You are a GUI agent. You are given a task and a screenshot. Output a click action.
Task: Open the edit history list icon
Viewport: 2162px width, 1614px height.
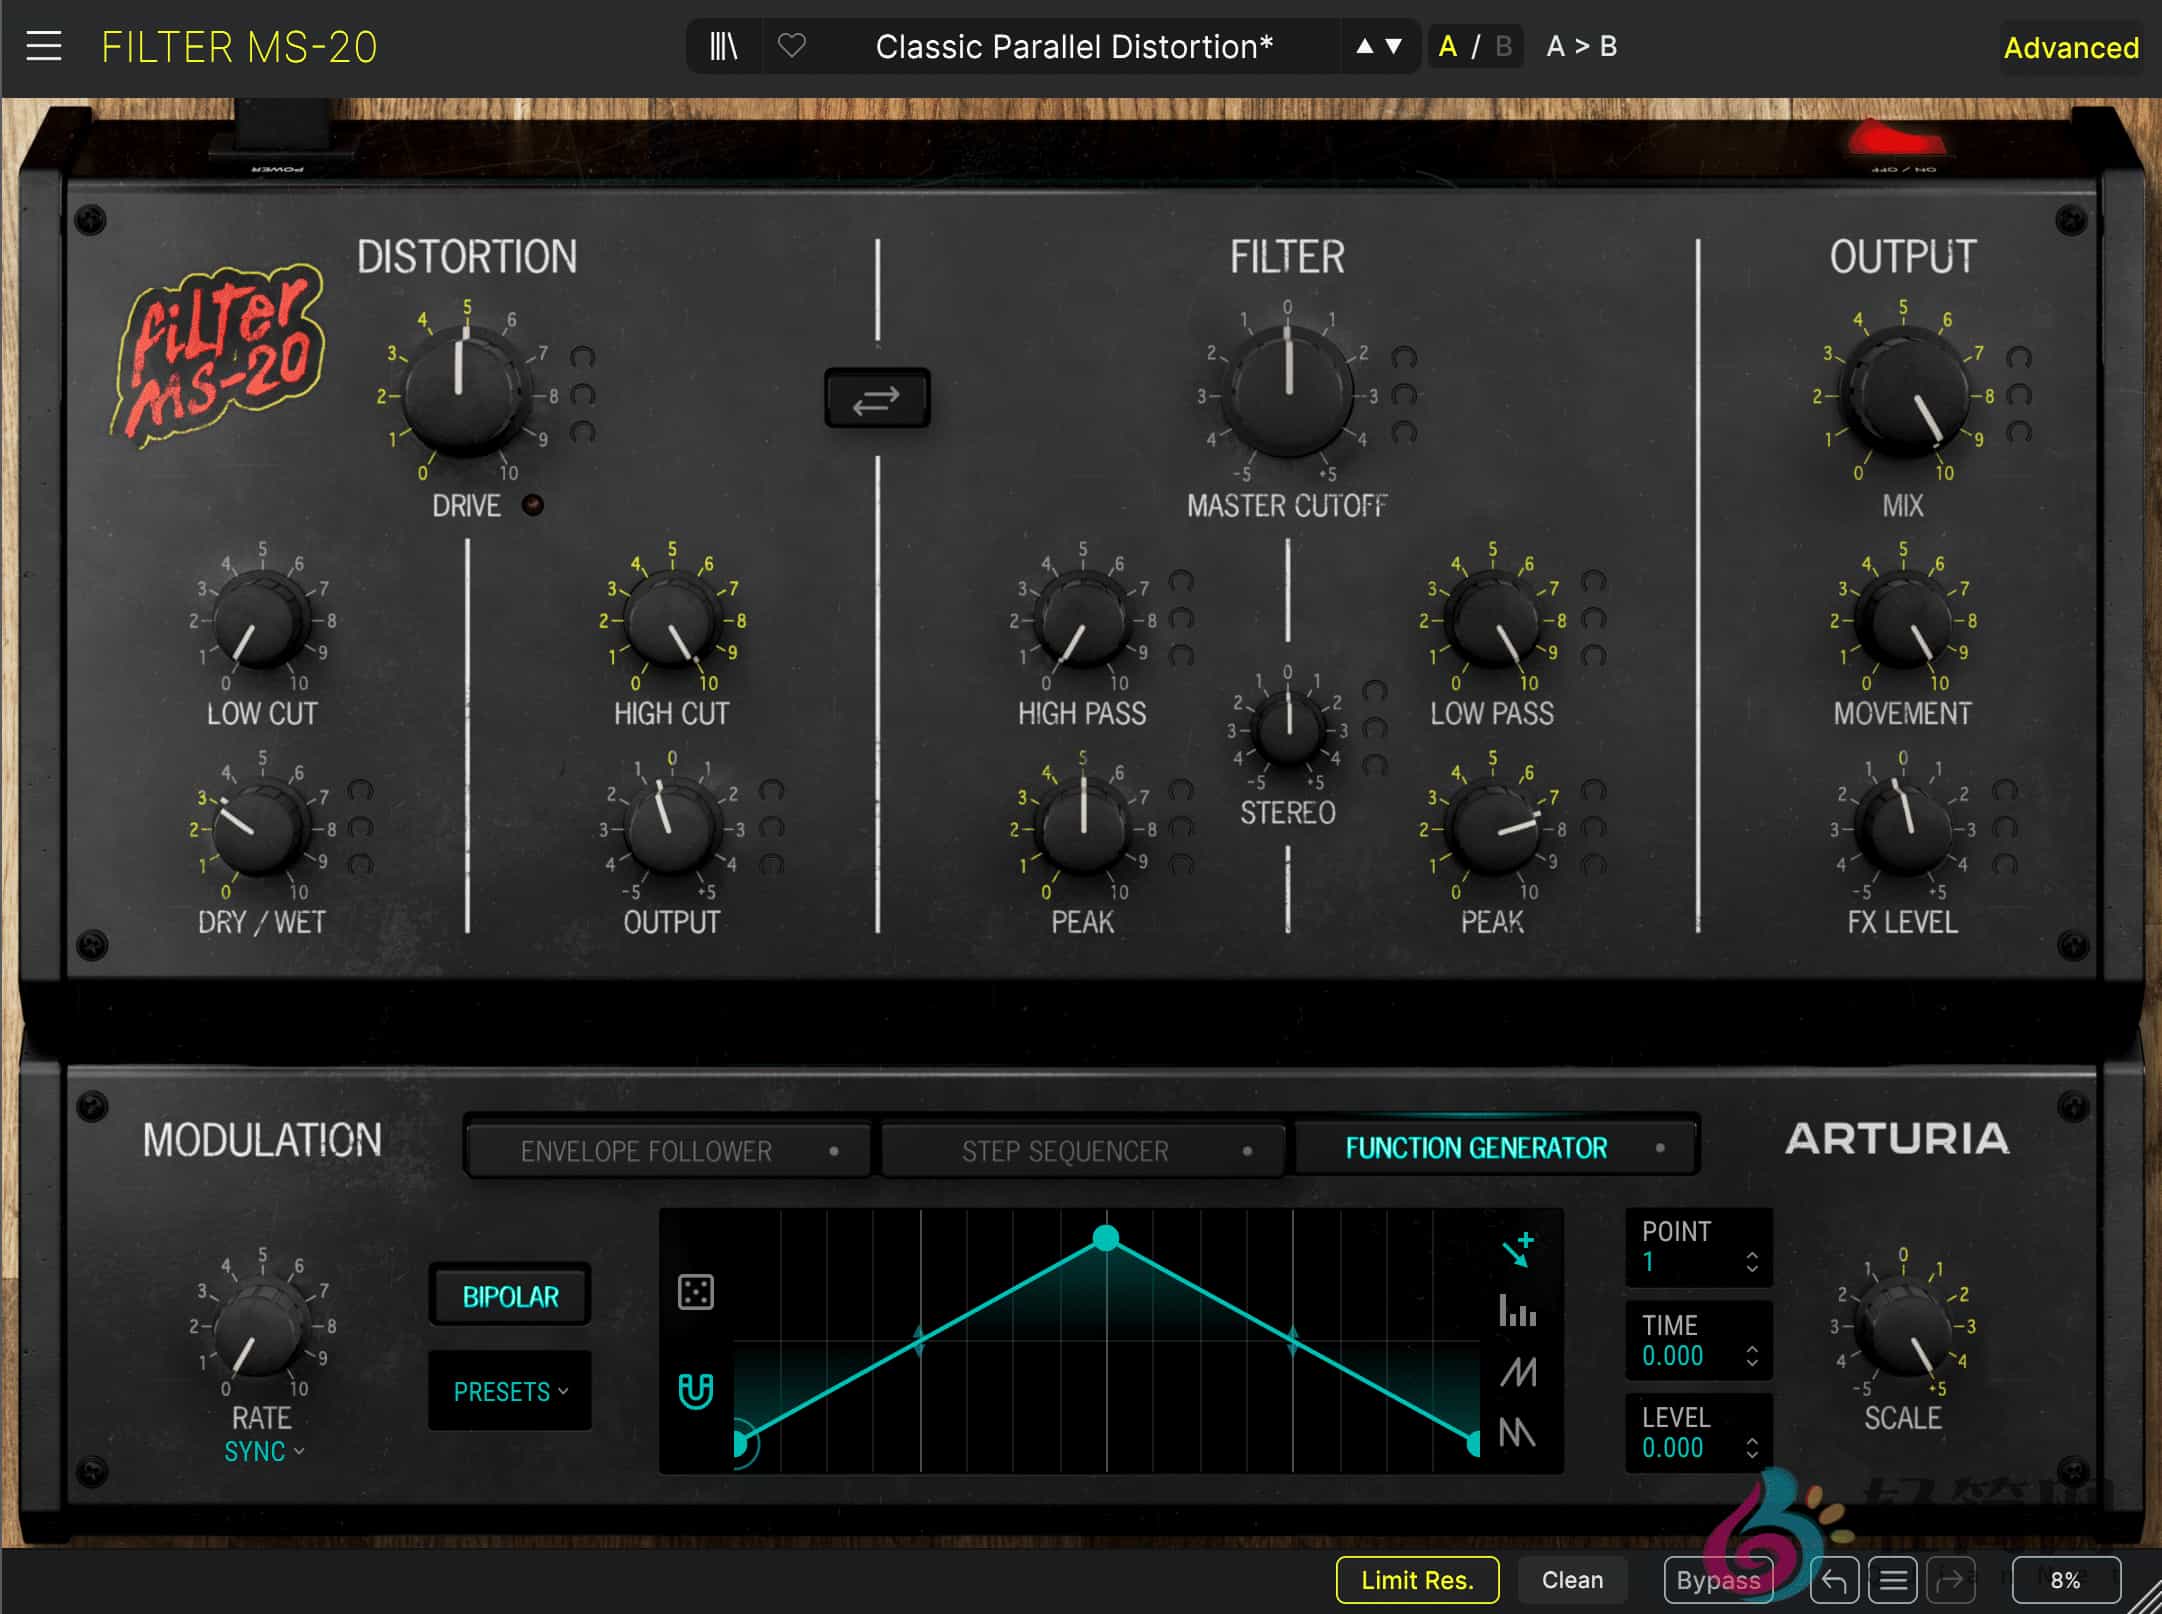(x=1893, y=1580)
